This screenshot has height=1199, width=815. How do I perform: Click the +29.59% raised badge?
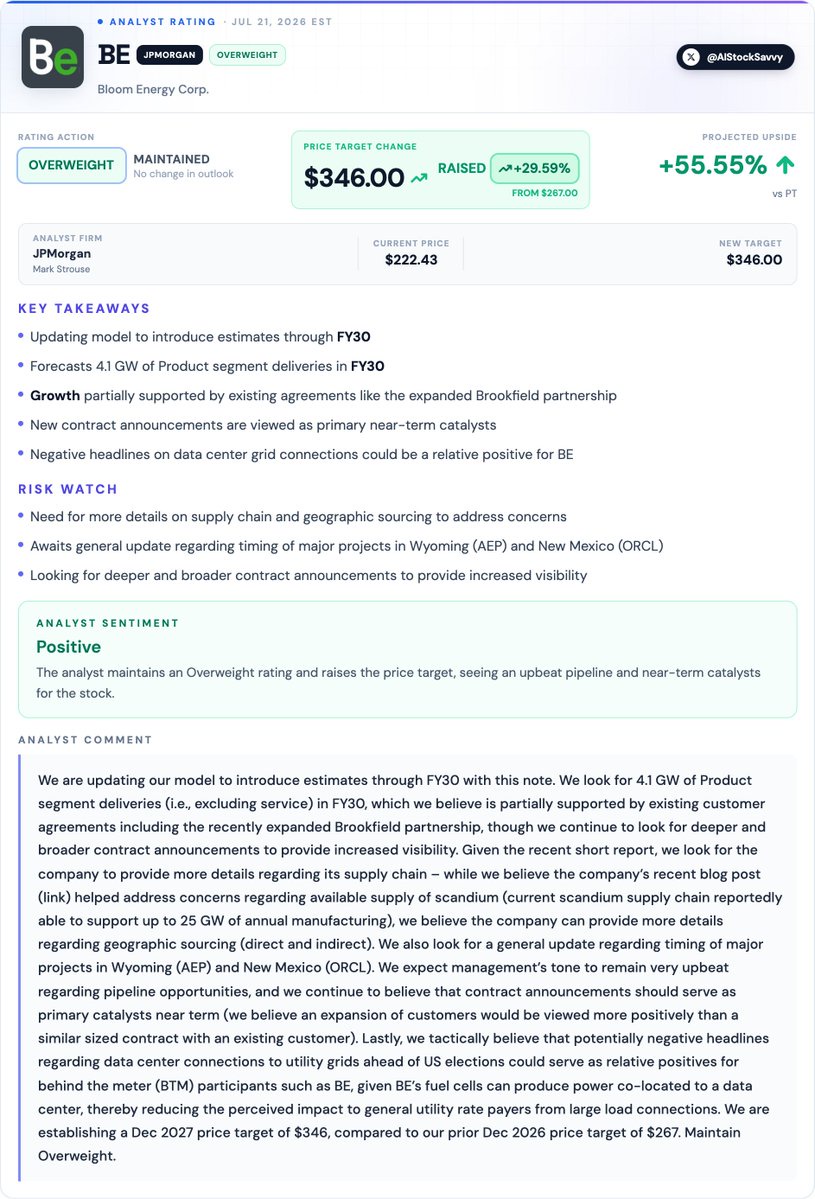(534, 168)
